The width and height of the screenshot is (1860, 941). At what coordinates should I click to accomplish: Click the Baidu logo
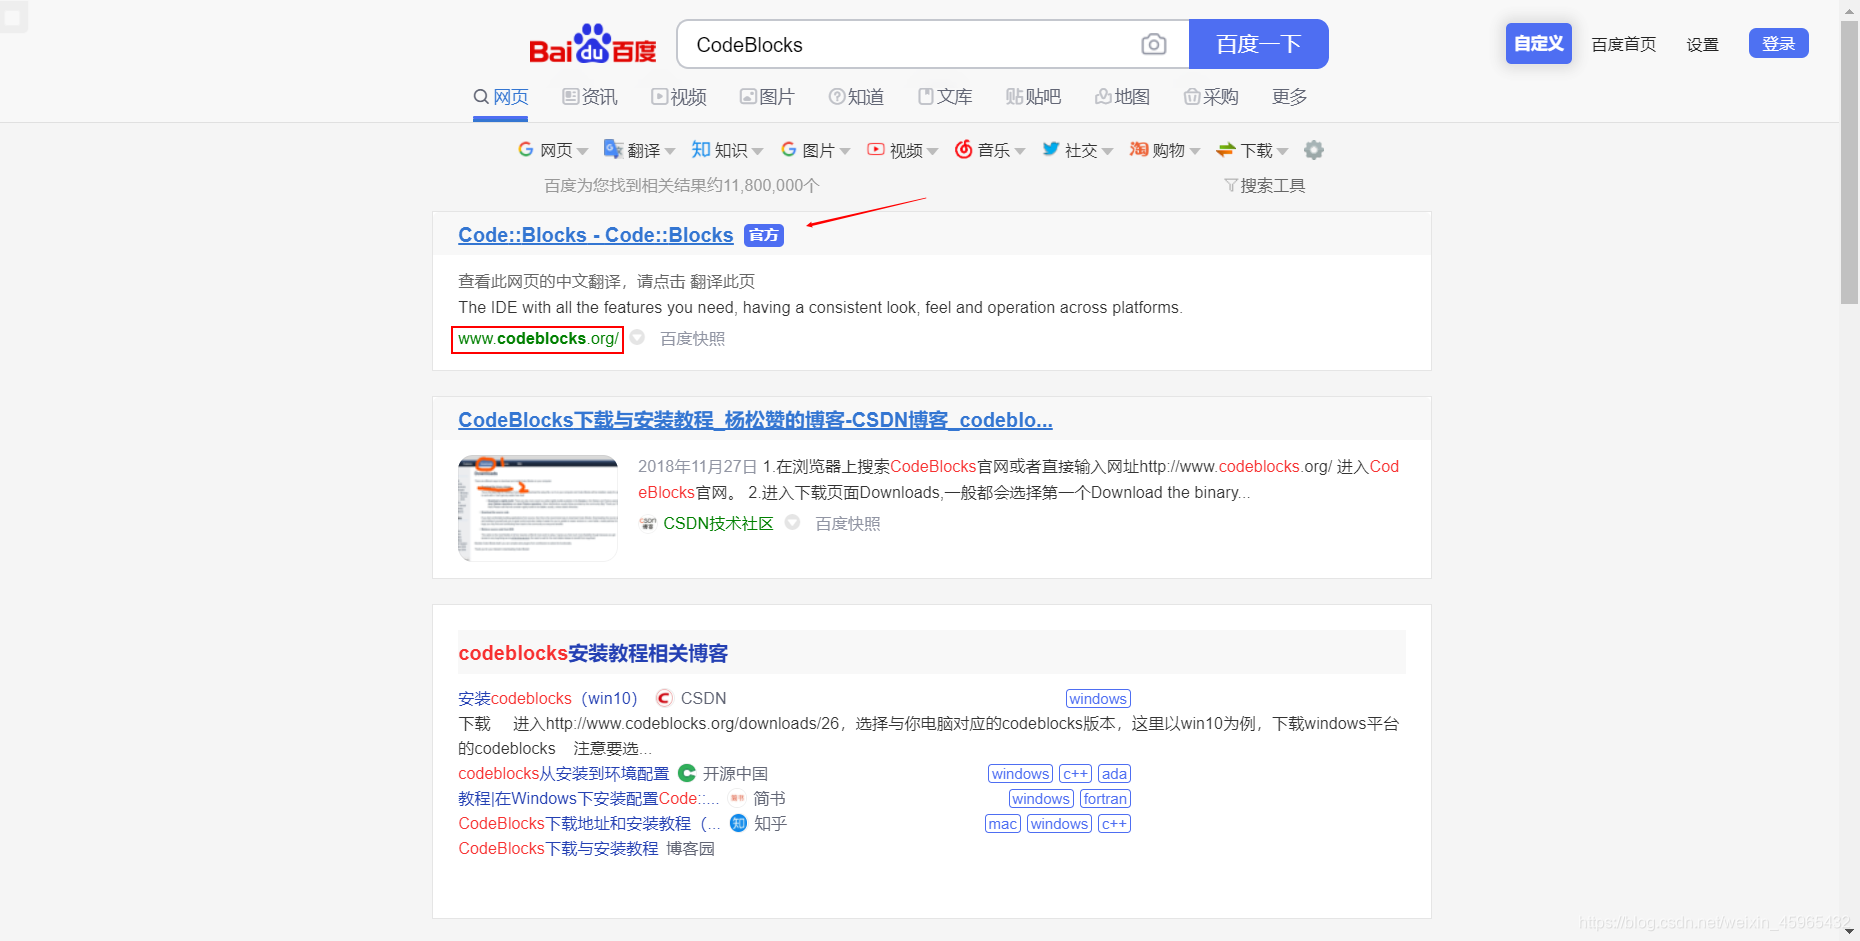click(x=592, y=44)
